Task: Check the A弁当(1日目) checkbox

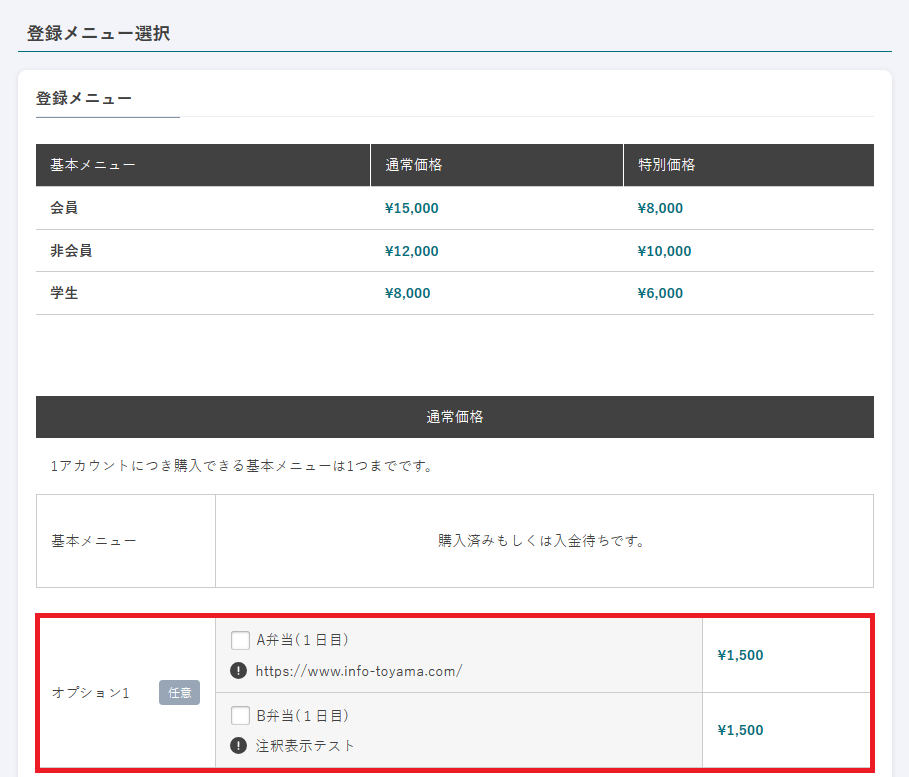Action: point(240,640)
